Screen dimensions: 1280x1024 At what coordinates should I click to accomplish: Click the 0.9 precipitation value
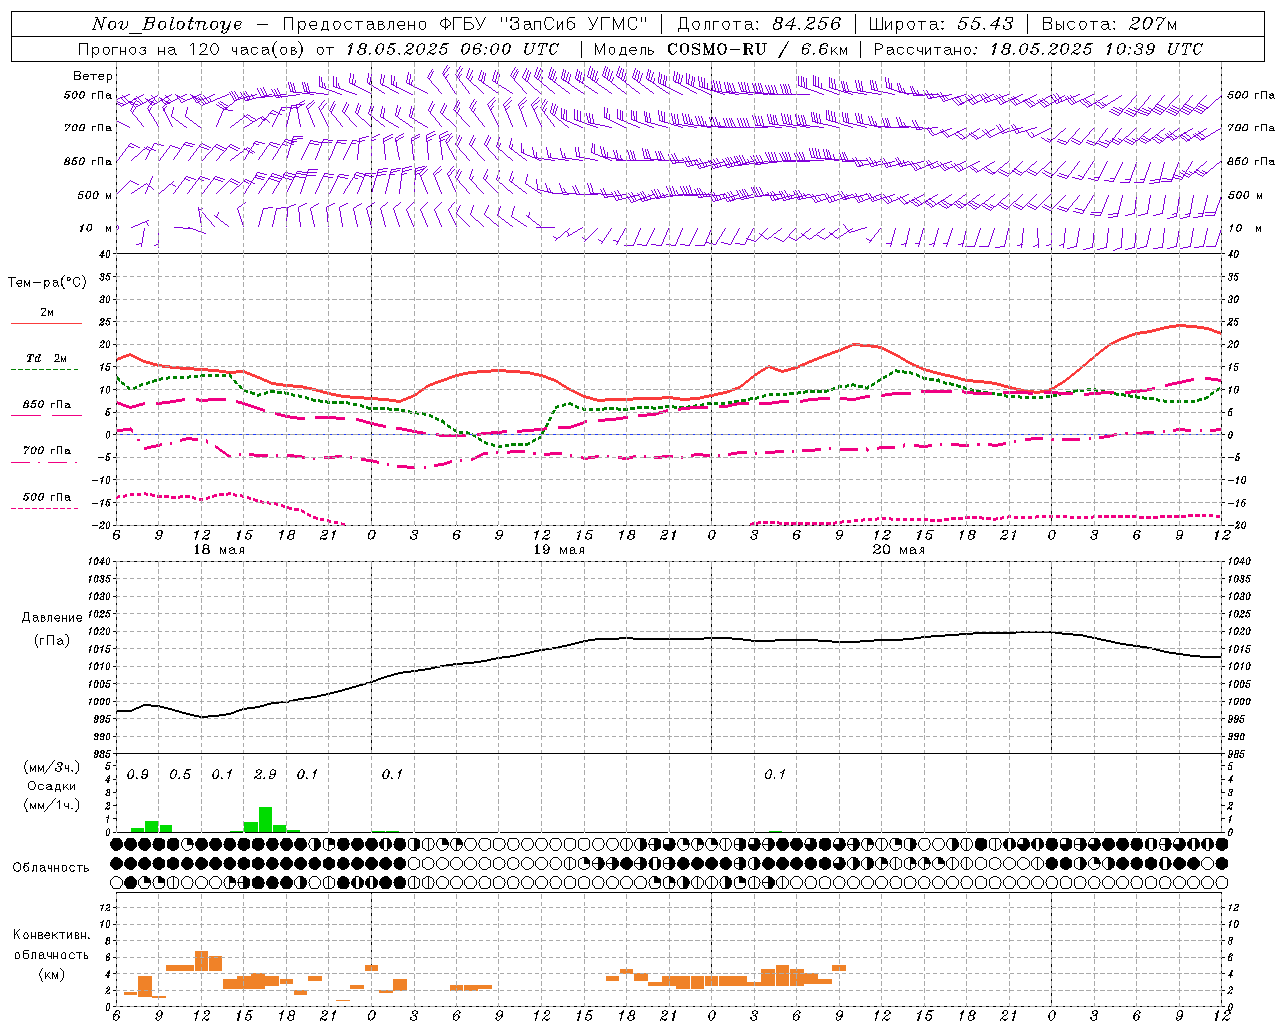(x=138, y=775)
